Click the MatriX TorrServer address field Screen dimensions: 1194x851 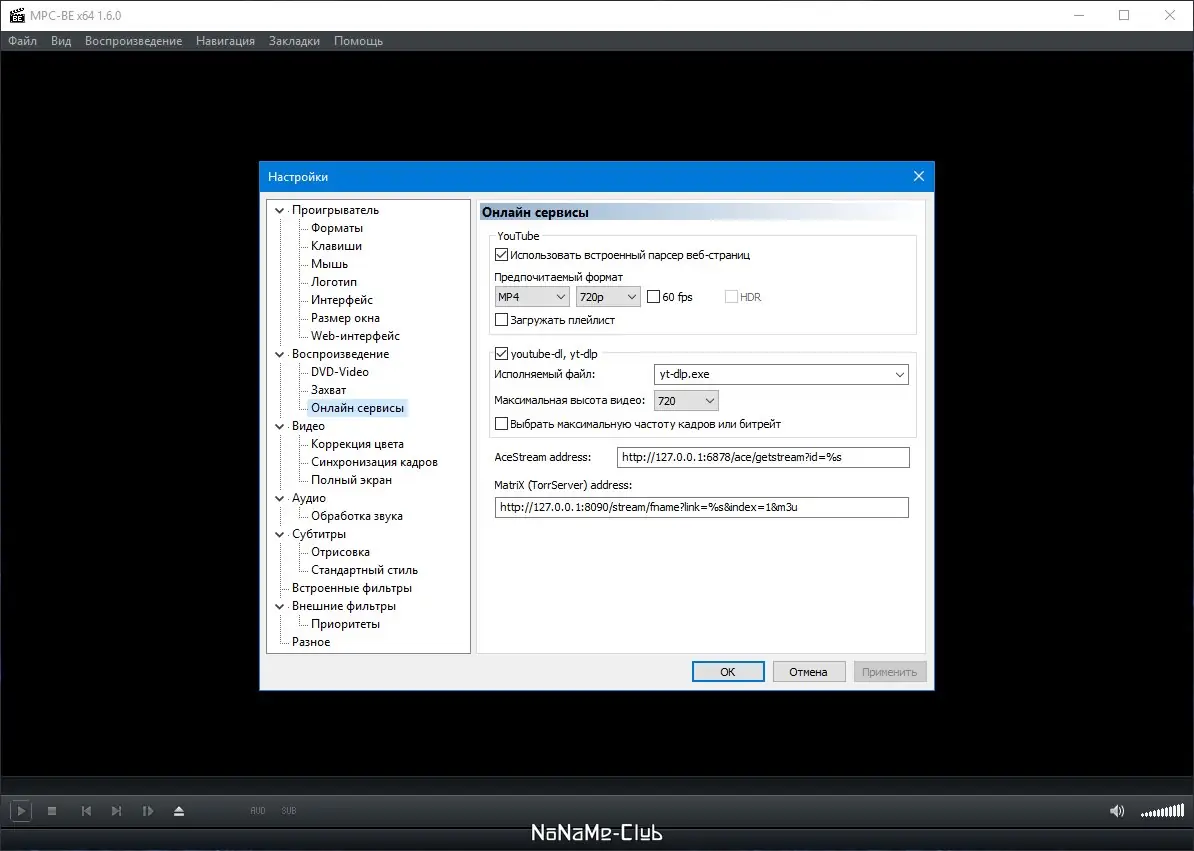point(702,507)
